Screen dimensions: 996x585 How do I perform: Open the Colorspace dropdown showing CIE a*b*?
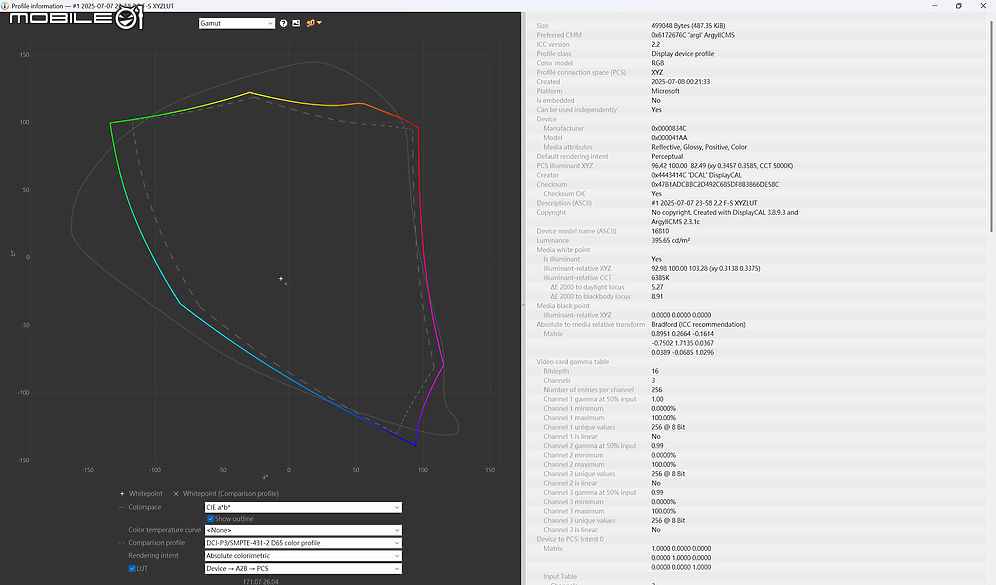pos(303,508)
